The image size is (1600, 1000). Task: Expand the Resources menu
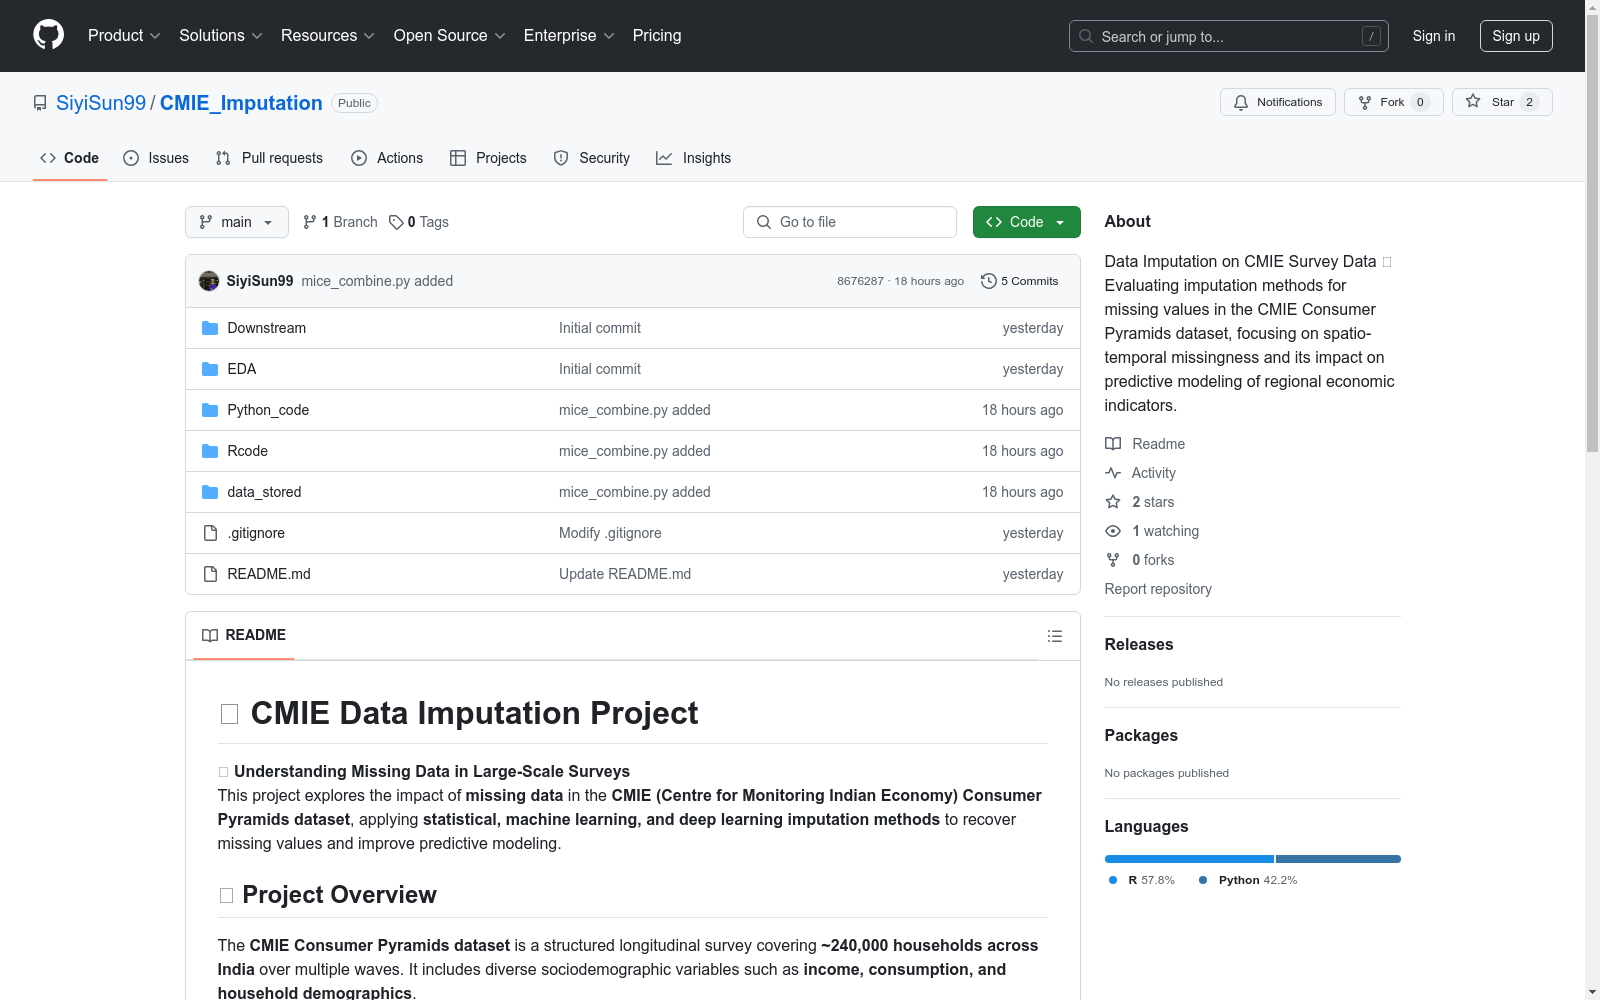[328, 36]
